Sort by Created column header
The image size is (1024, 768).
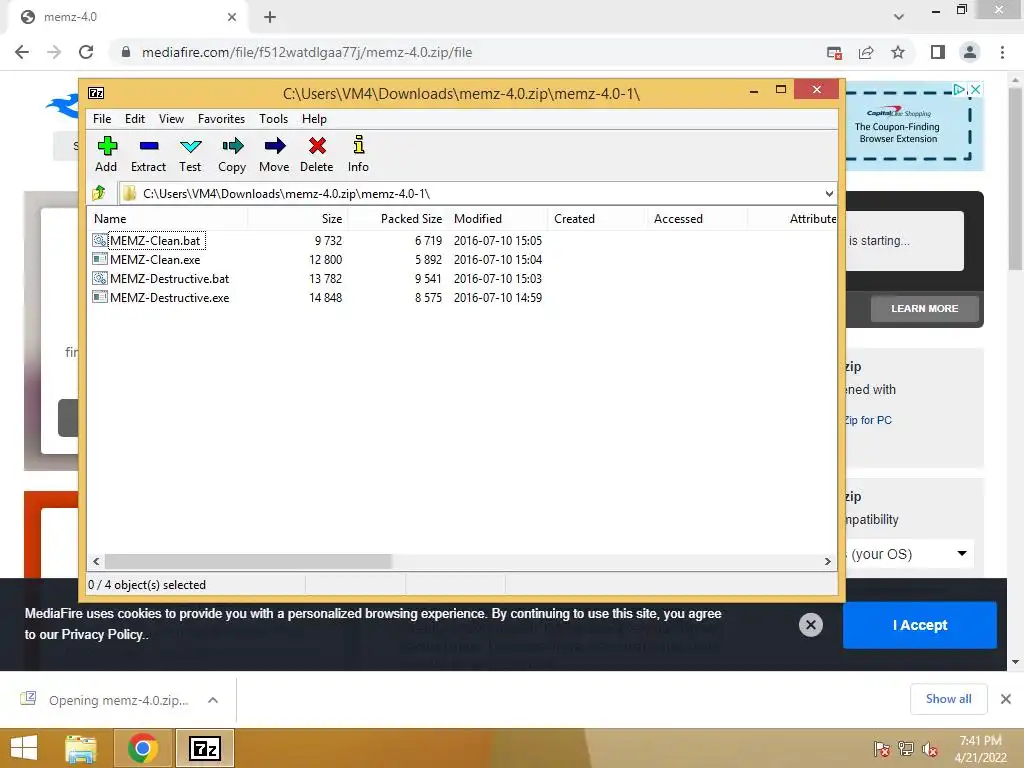[597, 219]
